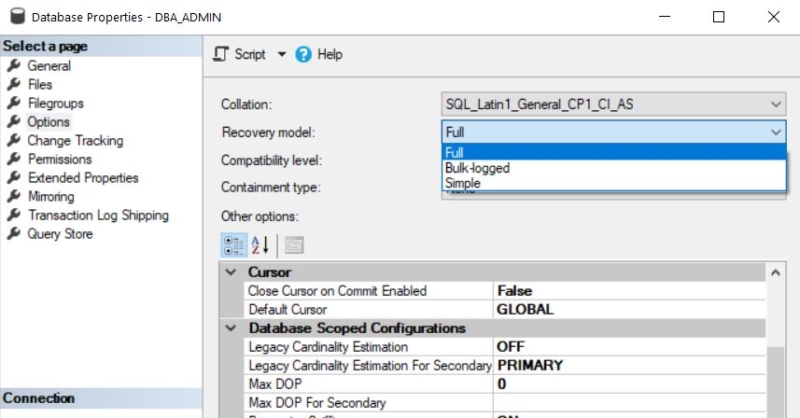The width and height of the screenshot is (800, 418).
Task: Open the Query Store page
Action: click(x=60, y=234)
